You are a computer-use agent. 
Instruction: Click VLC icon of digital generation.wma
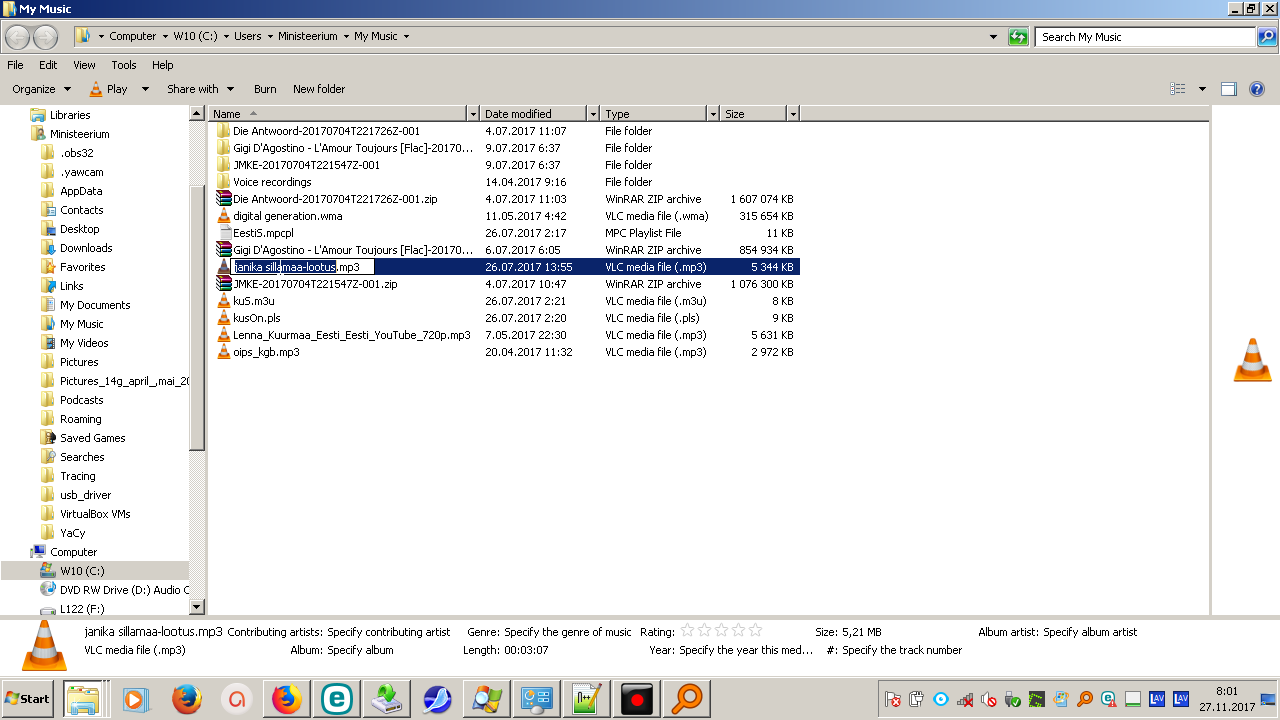224,216
